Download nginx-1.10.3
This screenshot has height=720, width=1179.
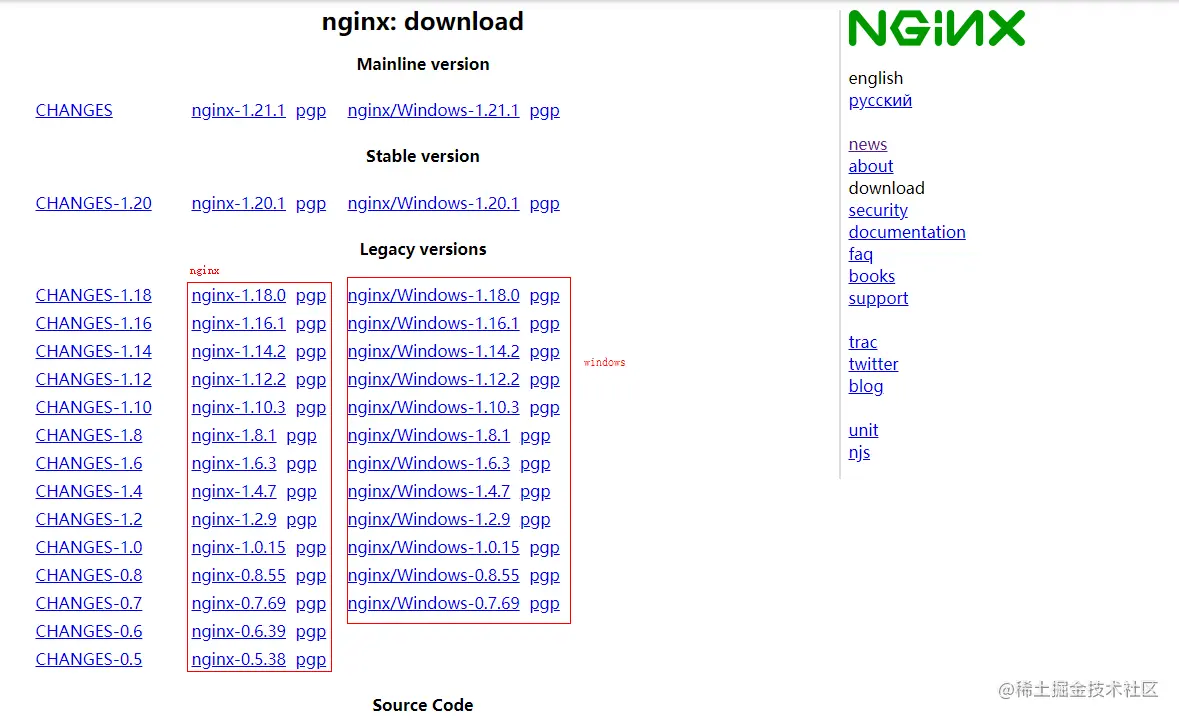tap(238, 407)
